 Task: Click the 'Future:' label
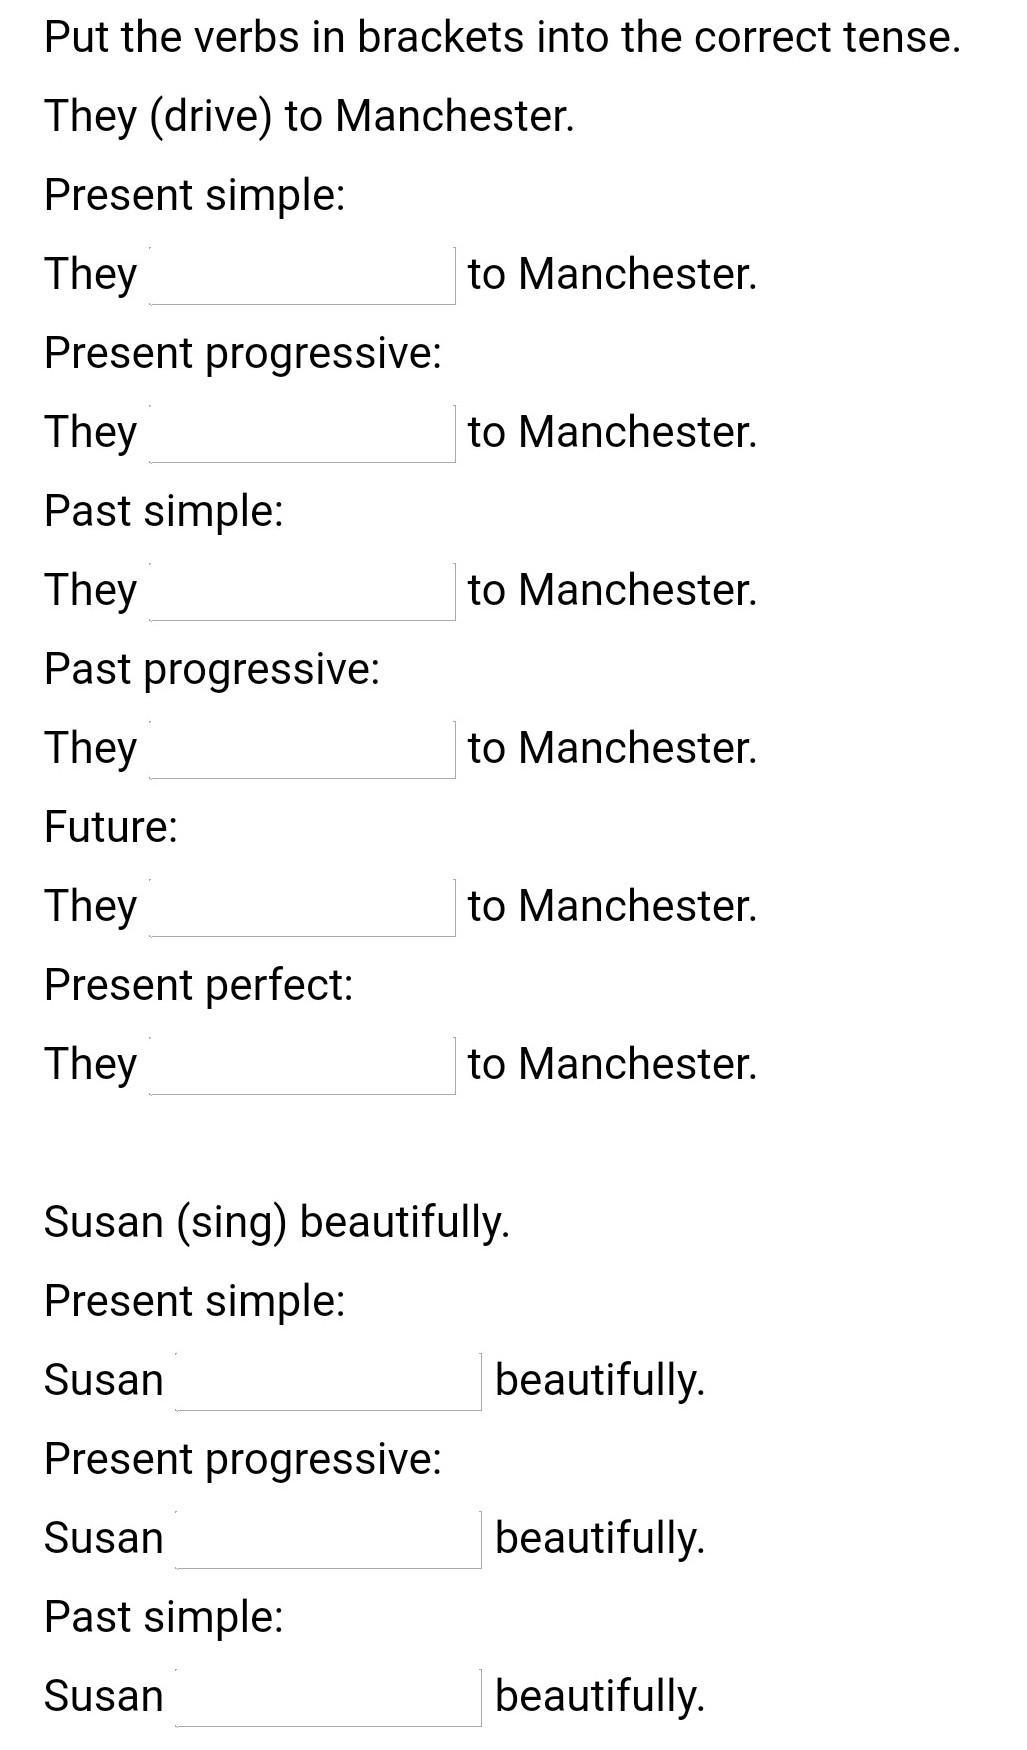point(111,827)
